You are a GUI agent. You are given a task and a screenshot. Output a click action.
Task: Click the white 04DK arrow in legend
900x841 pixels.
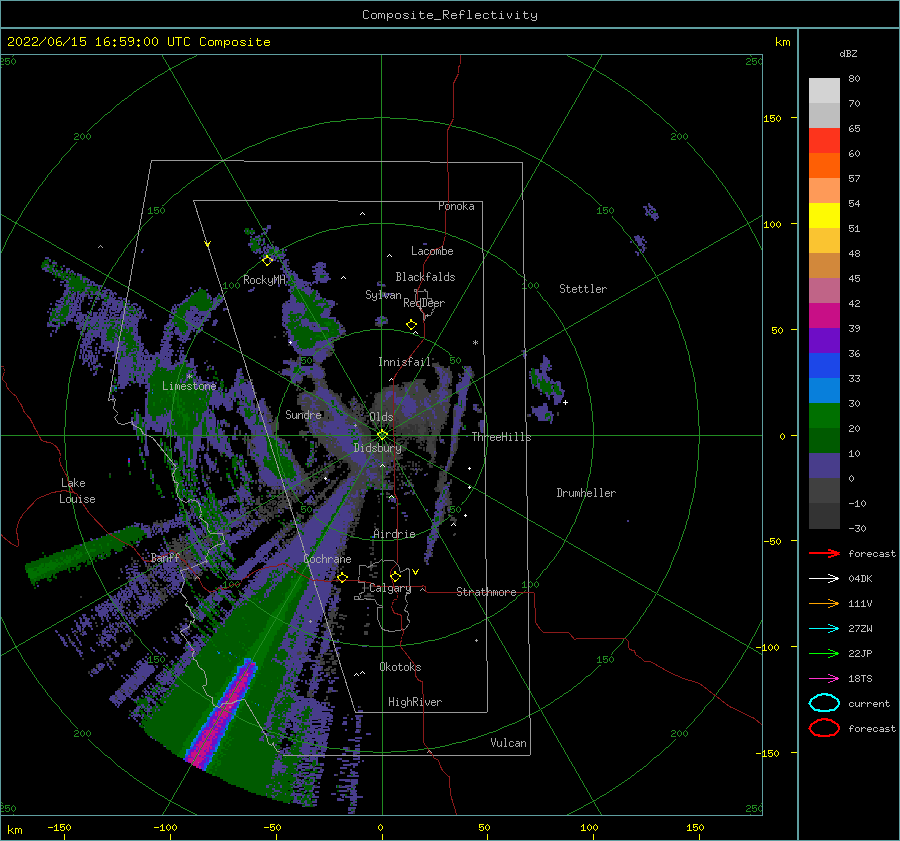[x=824, y=579]
